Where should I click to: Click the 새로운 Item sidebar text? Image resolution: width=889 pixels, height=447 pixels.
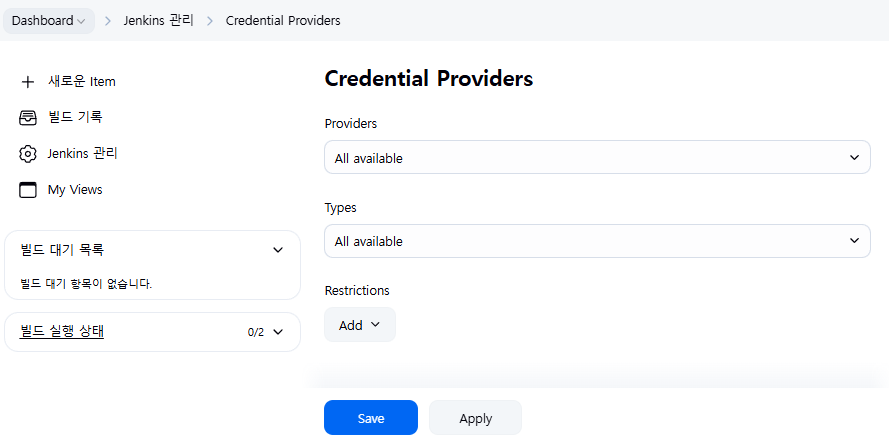click(82, 82)
